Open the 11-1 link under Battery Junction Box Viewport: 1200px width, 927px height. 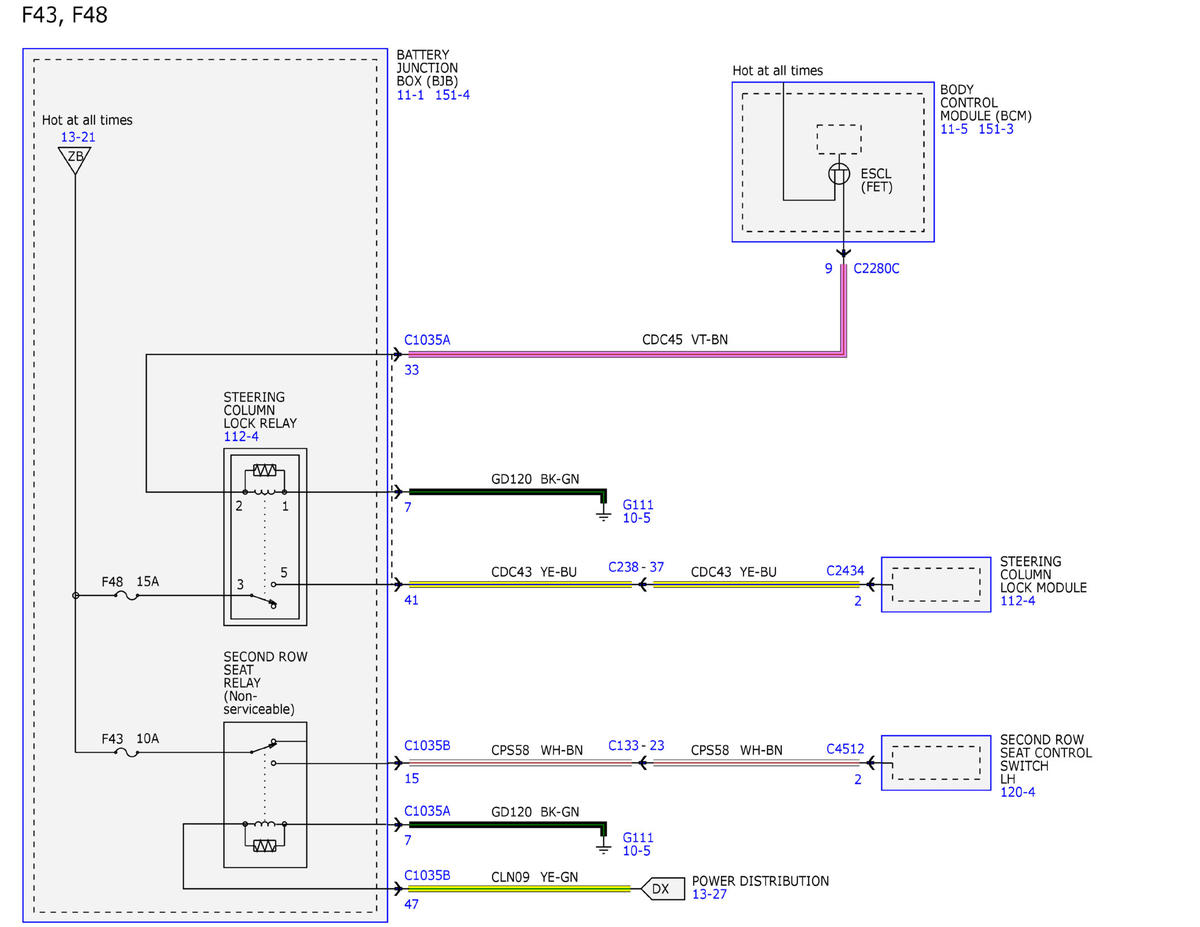(x=411, y=95)
